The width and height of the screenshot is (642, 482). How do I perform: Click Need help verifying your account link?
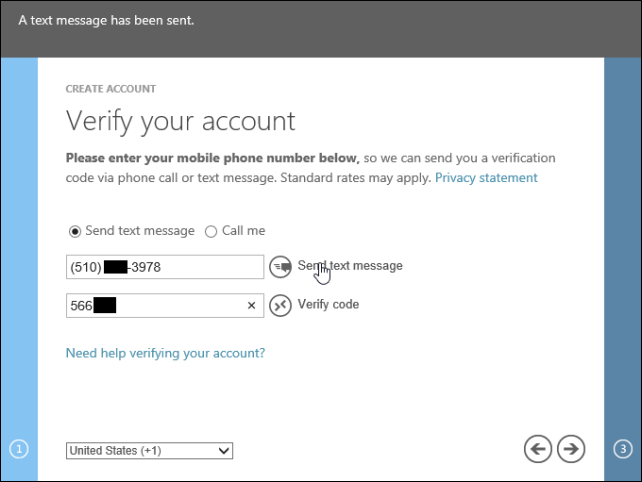click(x=165, y=353)
